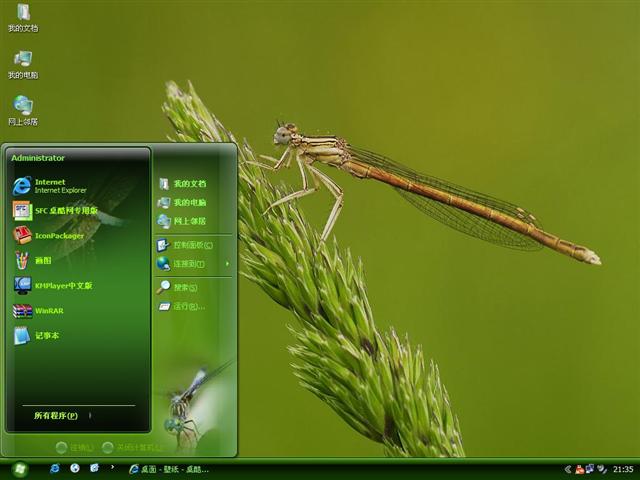640x480 pixels.
Task: Open 画图 paint program in Start menu
Action: [x=32, y=260]
